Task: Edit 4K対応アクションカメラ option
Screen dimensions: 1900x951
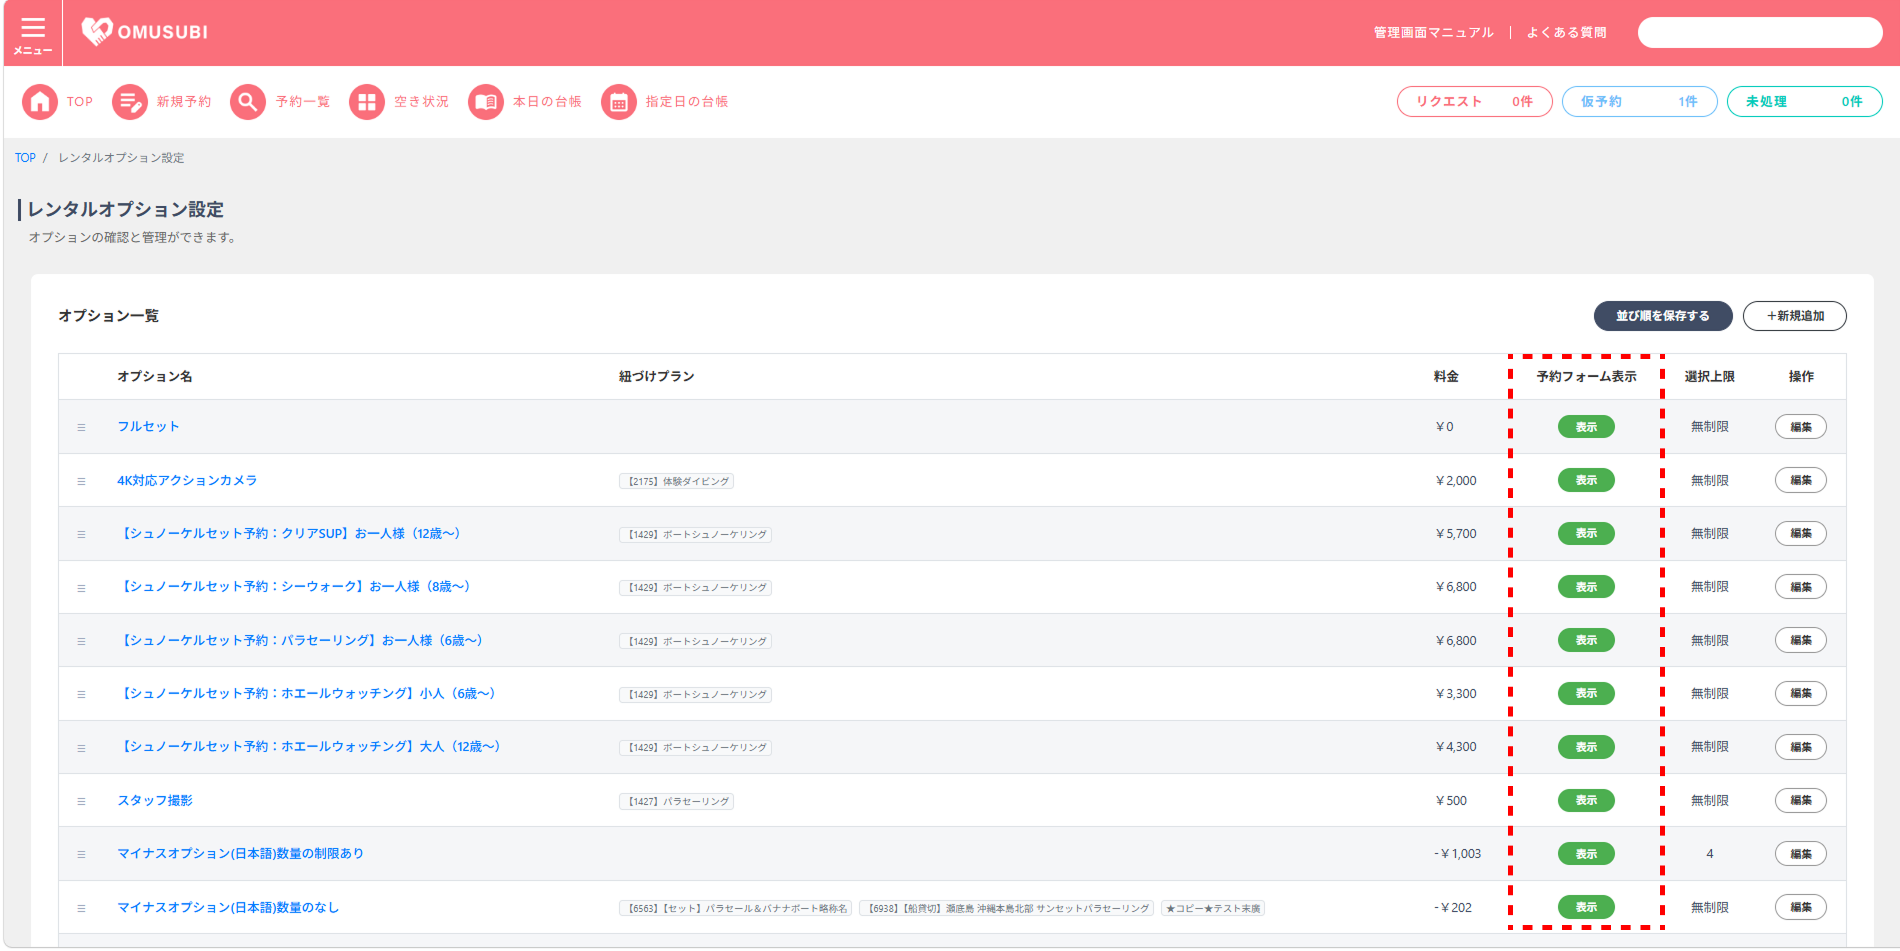Action: click(1800, 480)
